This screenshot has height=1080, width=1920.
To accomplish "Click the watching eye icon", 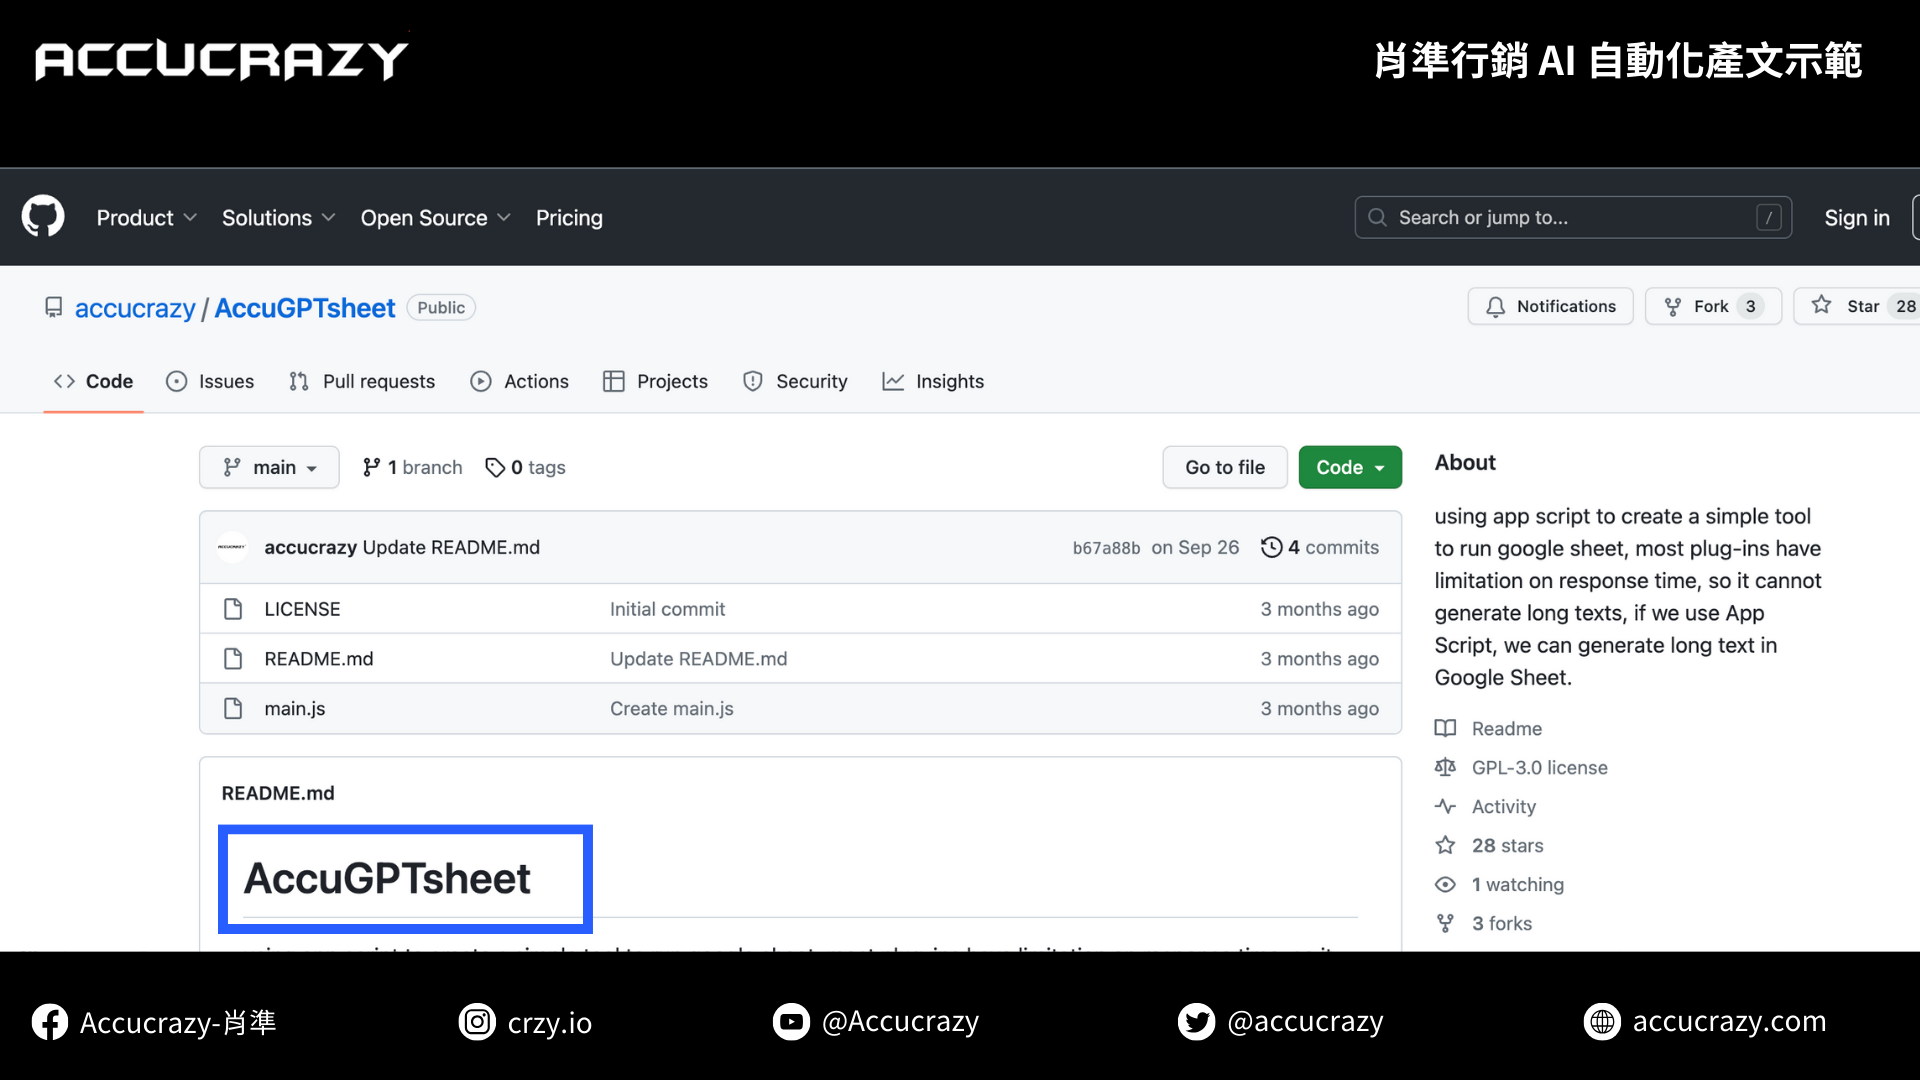I will [1446, 884].
